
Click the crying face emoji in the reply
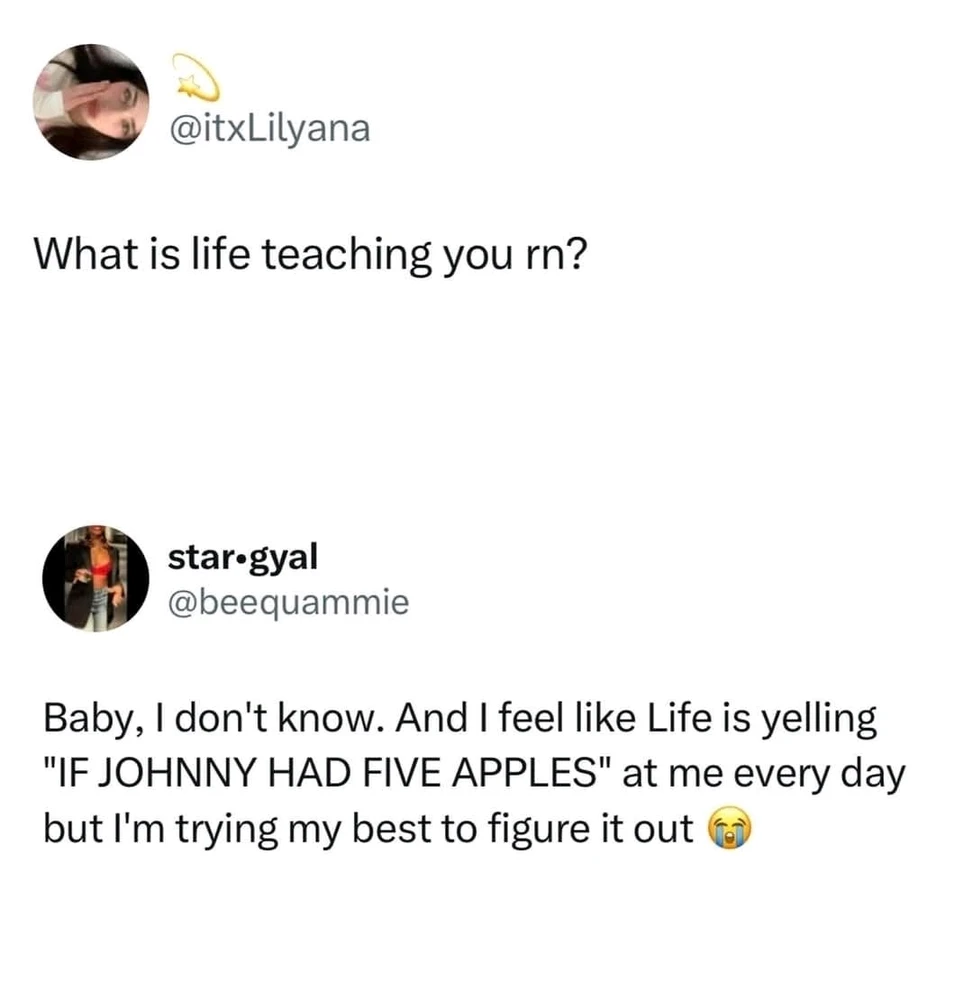coord(731,828)
